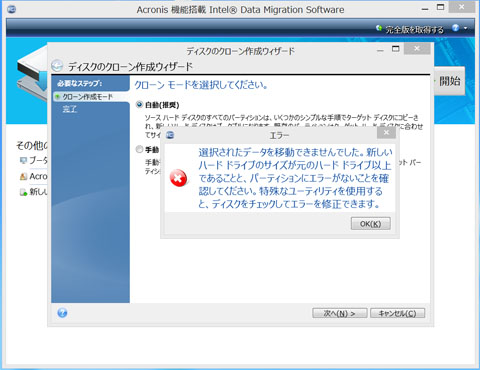Close the クローン作成ウィザード window

417,49
